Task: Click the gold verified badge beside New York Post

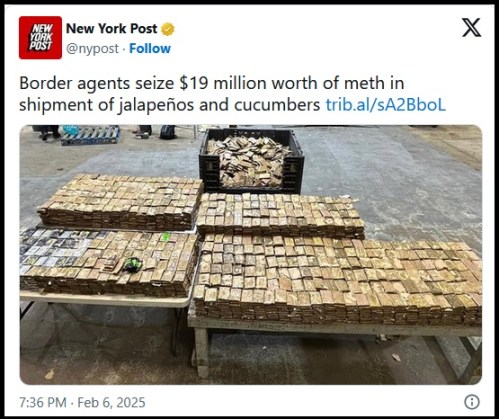Action: click(x=168, y=29)
